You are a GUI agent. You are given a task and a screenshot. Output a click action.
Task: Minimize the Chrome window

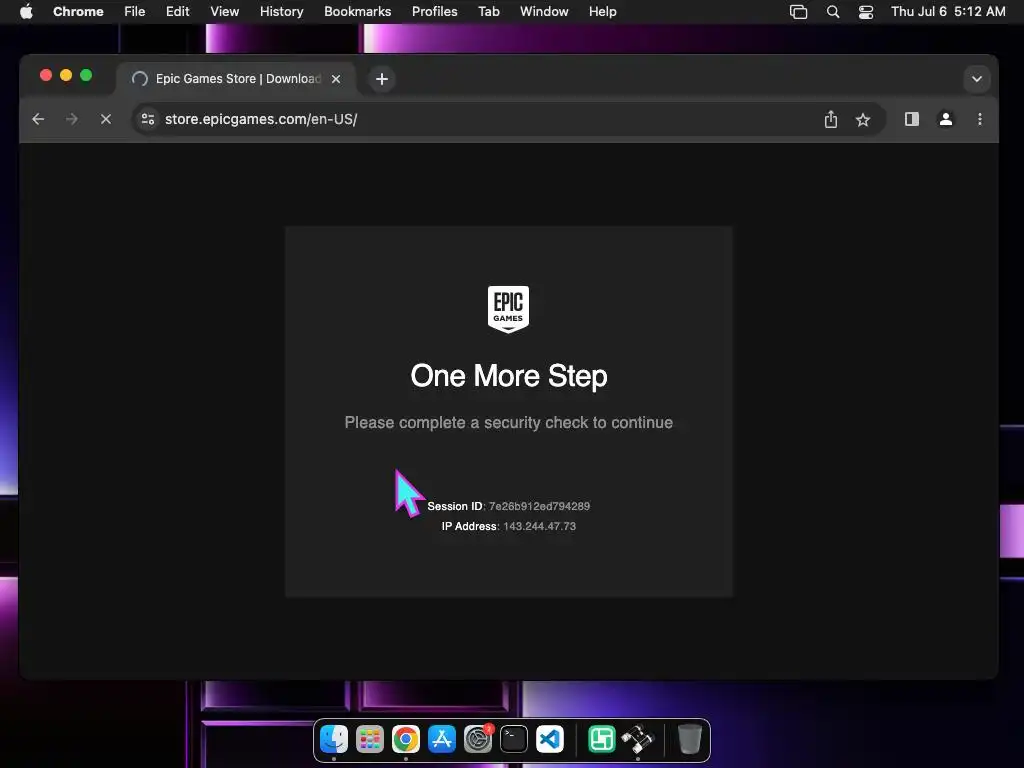point(66,75)
